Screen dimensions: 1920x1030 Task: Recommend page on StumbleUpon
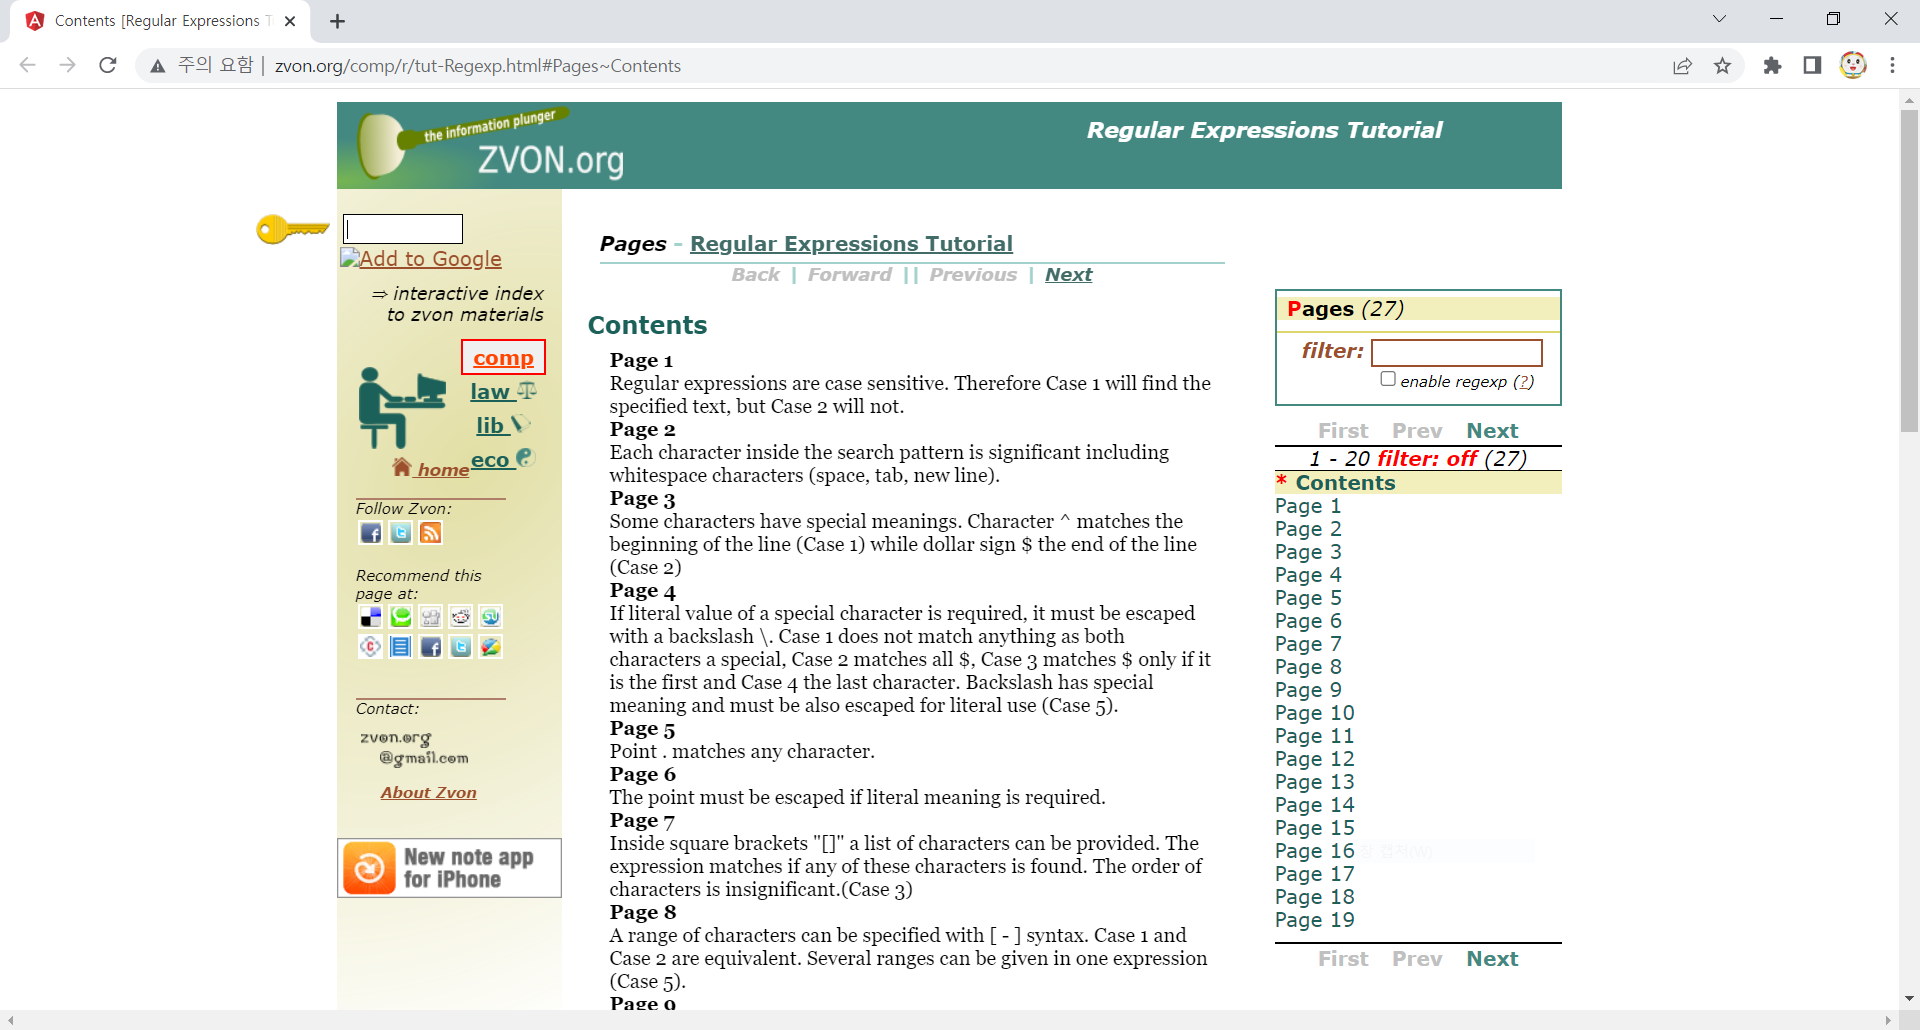pos(491,617)
